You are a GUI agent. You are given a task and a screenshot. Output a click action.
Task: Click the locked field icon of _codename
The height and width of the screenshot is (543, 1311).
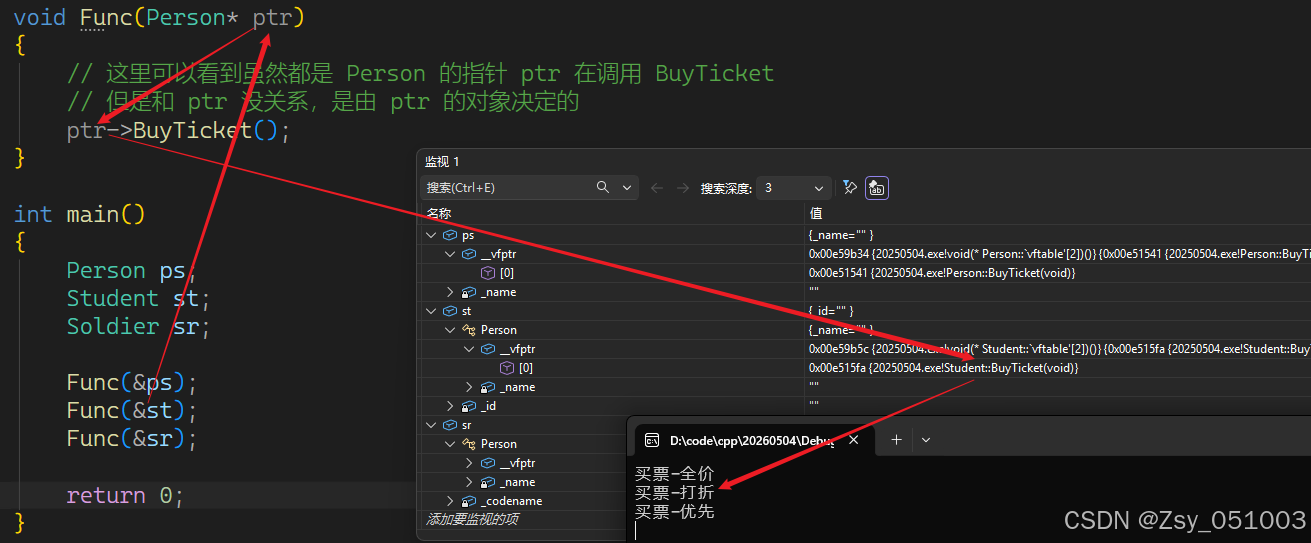(x=469, y=501)
